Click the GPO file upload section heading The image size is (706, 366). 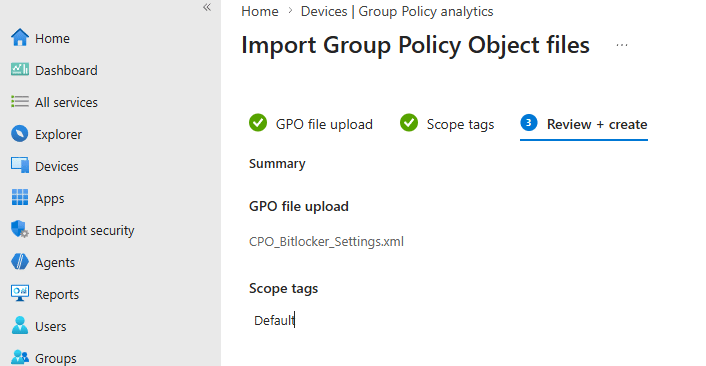[x=299, y=206]
